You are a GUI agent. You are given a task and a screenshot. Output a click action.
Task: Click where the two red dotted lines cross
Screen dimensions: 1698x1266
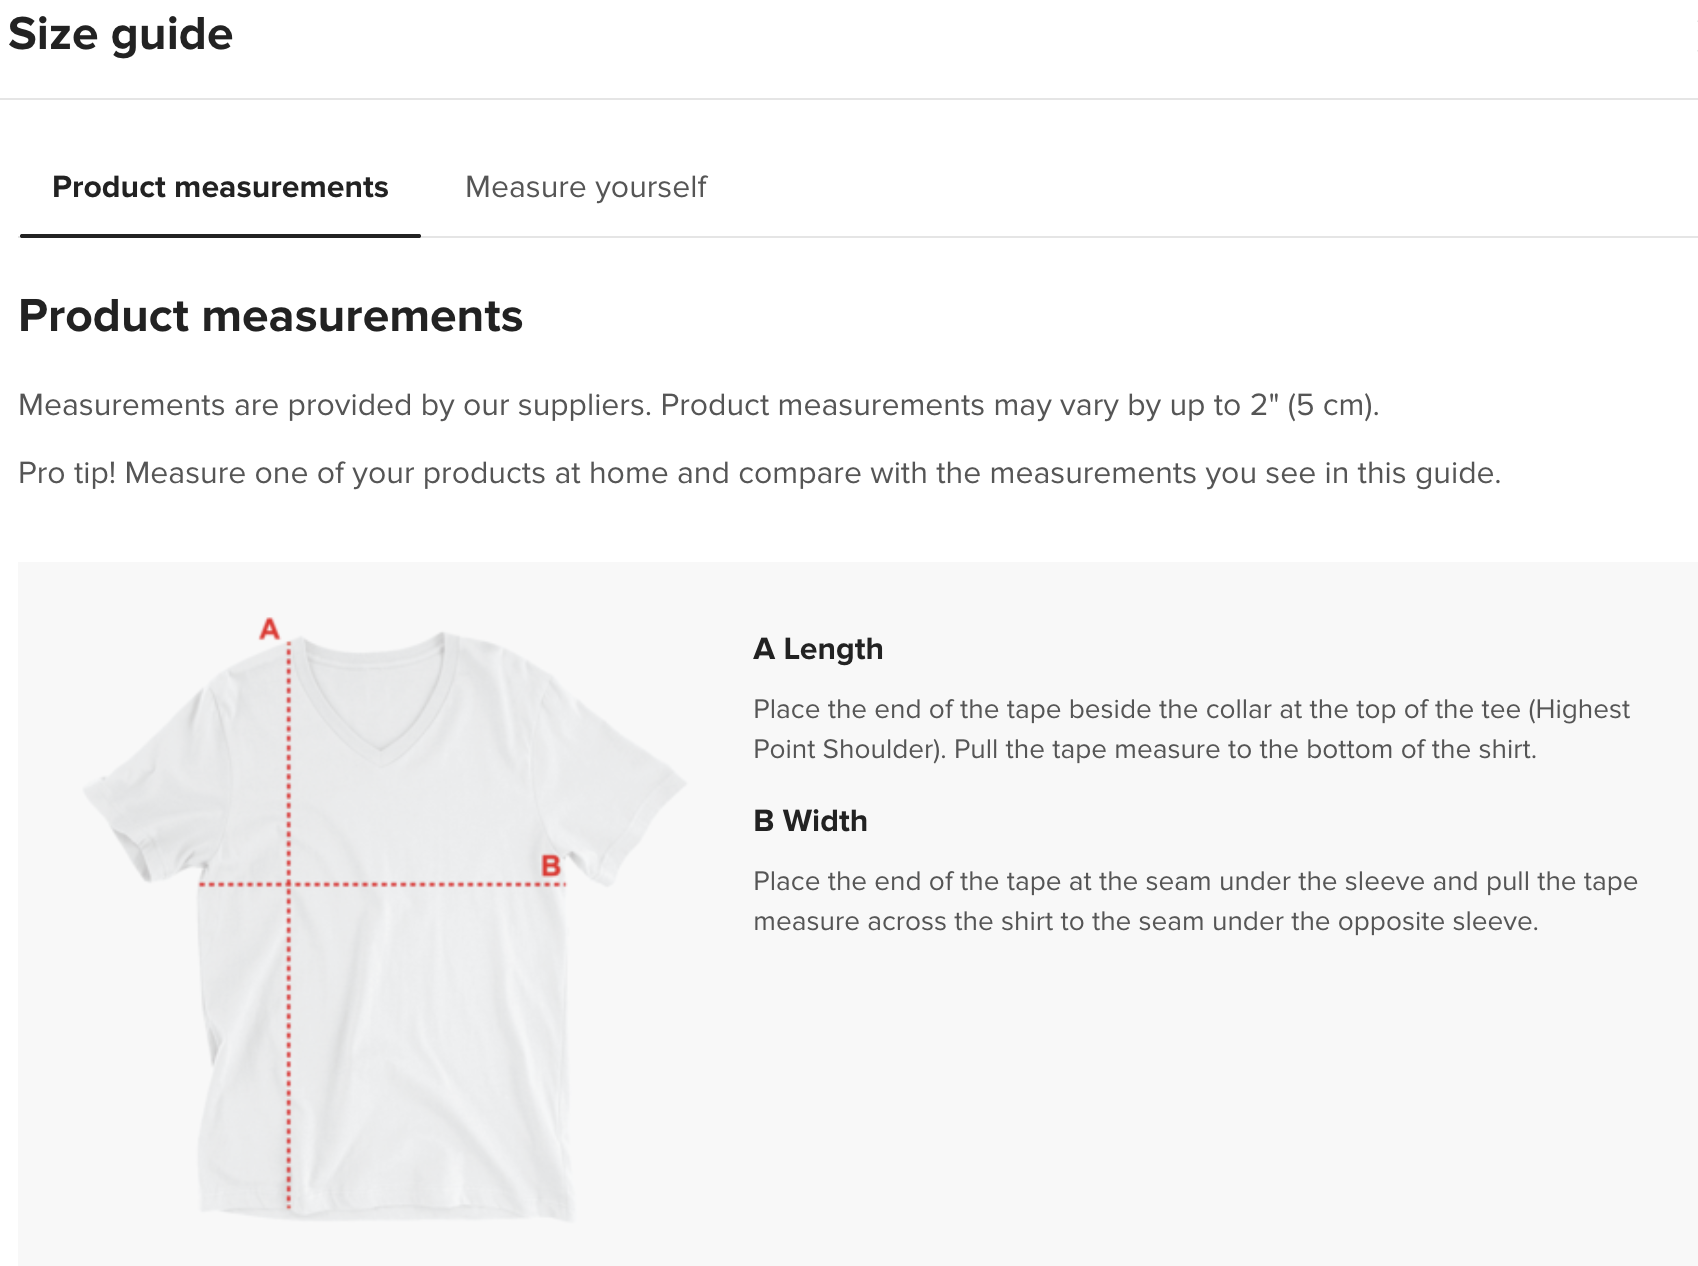coord(289,884)
